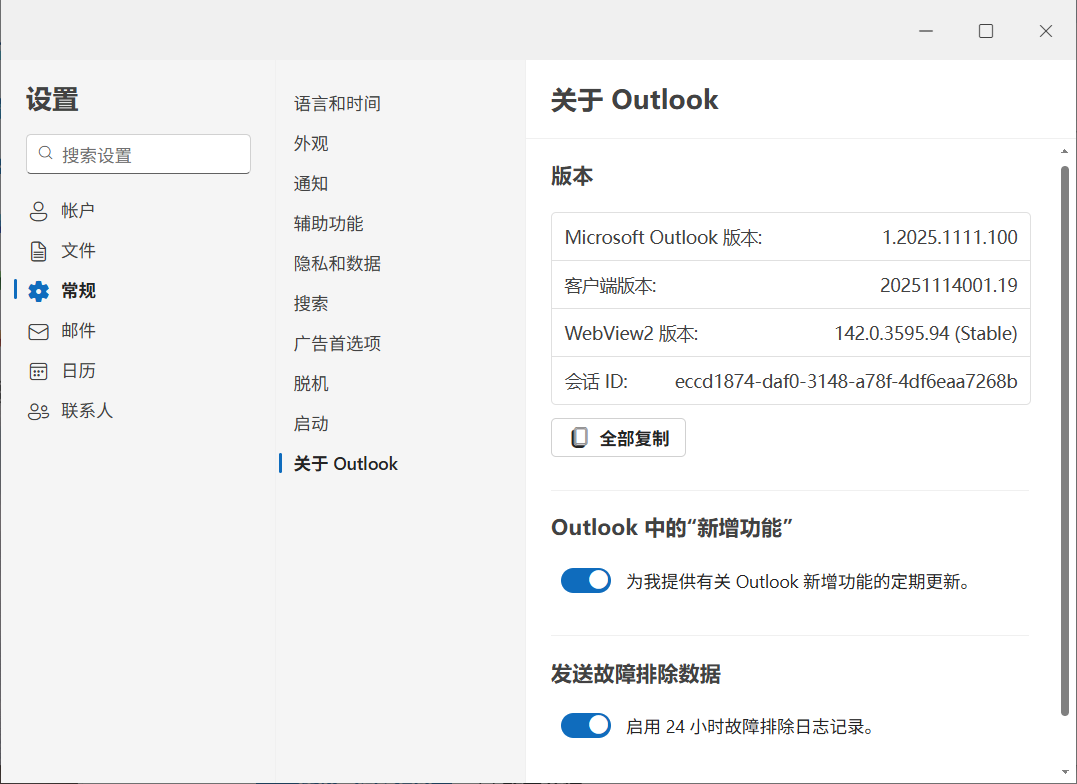Go to 外观 settings page

pos(311,144)
